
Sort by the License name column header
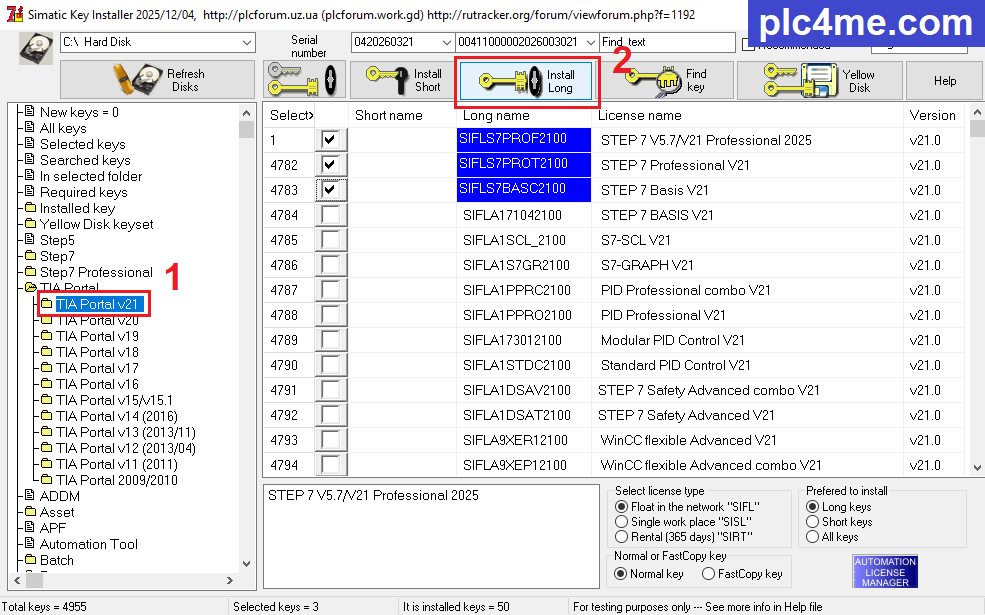pyautogui.click(x=640, y=115)
